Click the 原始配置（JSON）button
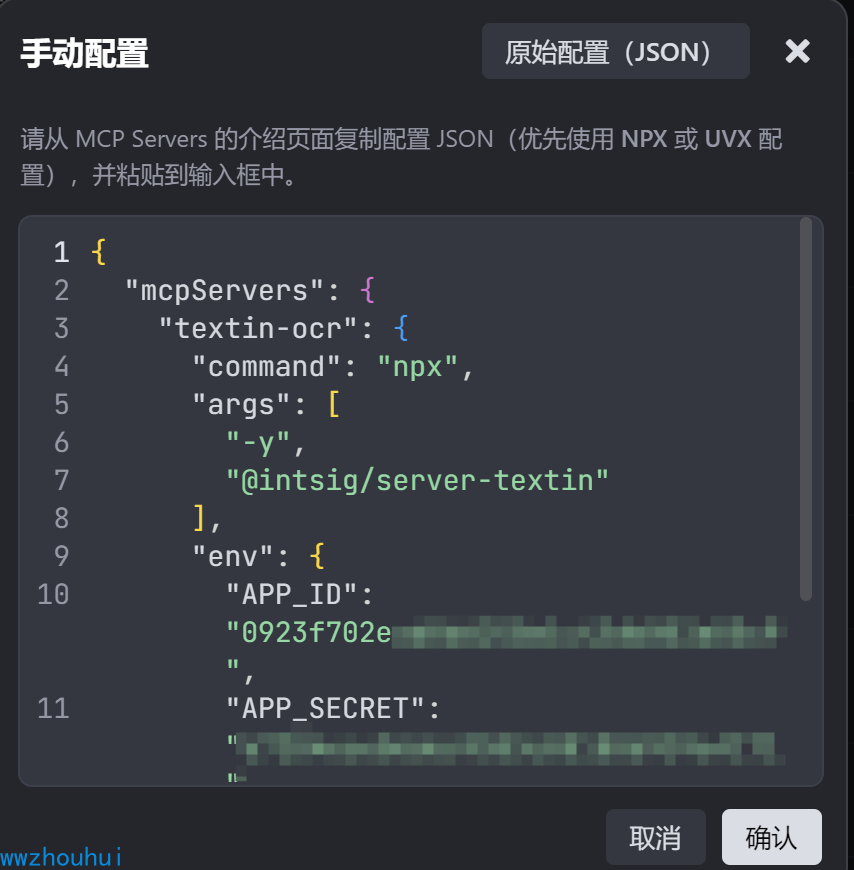Viewport: 854px width, 870px height. pyautogui.click(x=615, y=52)
